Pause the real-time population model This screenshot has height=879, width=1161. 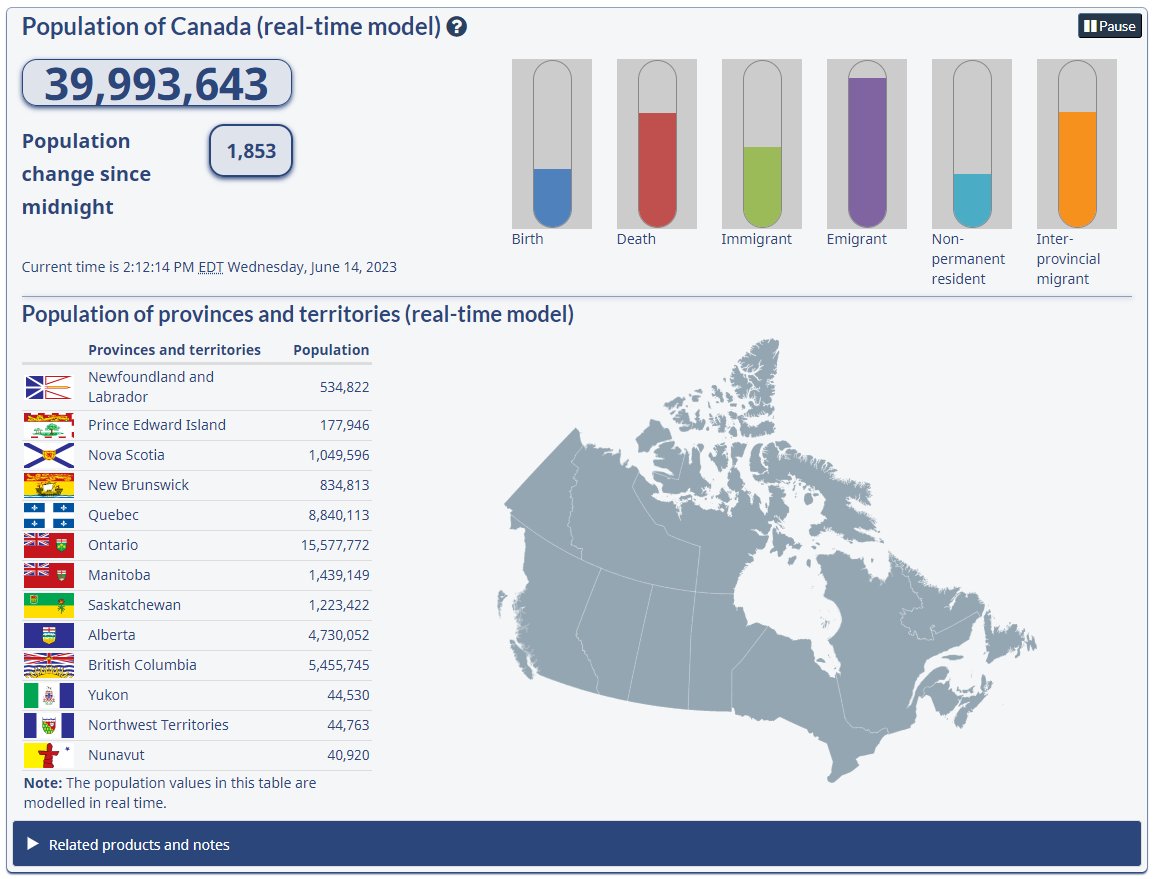1108,26
